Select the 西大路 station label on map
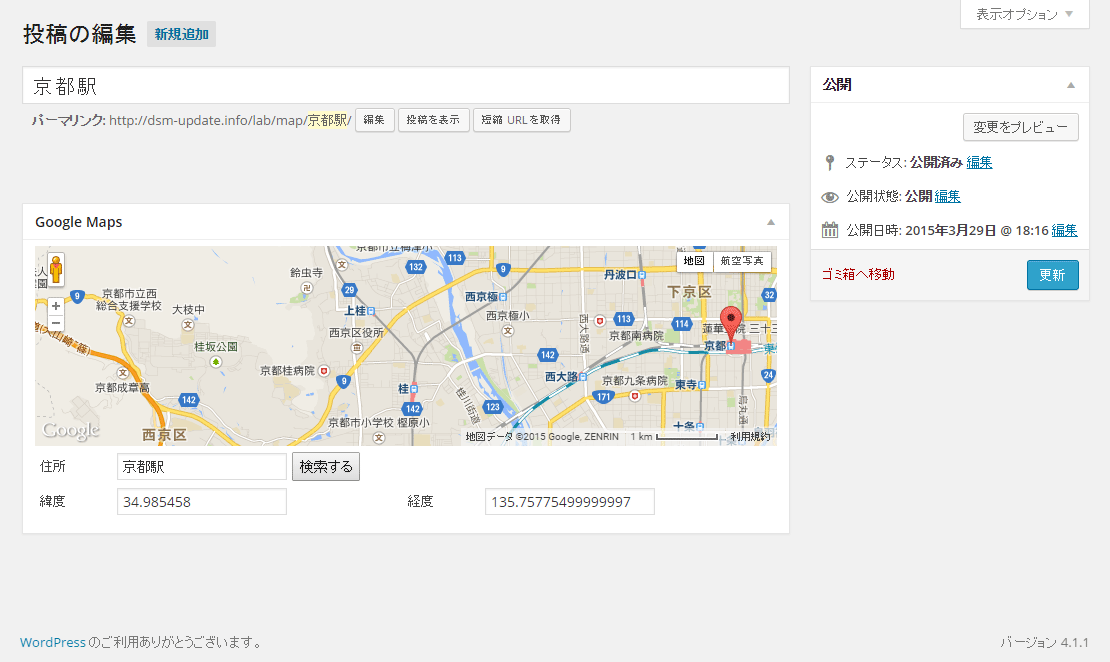1110x662 pixels. [566, 377]
